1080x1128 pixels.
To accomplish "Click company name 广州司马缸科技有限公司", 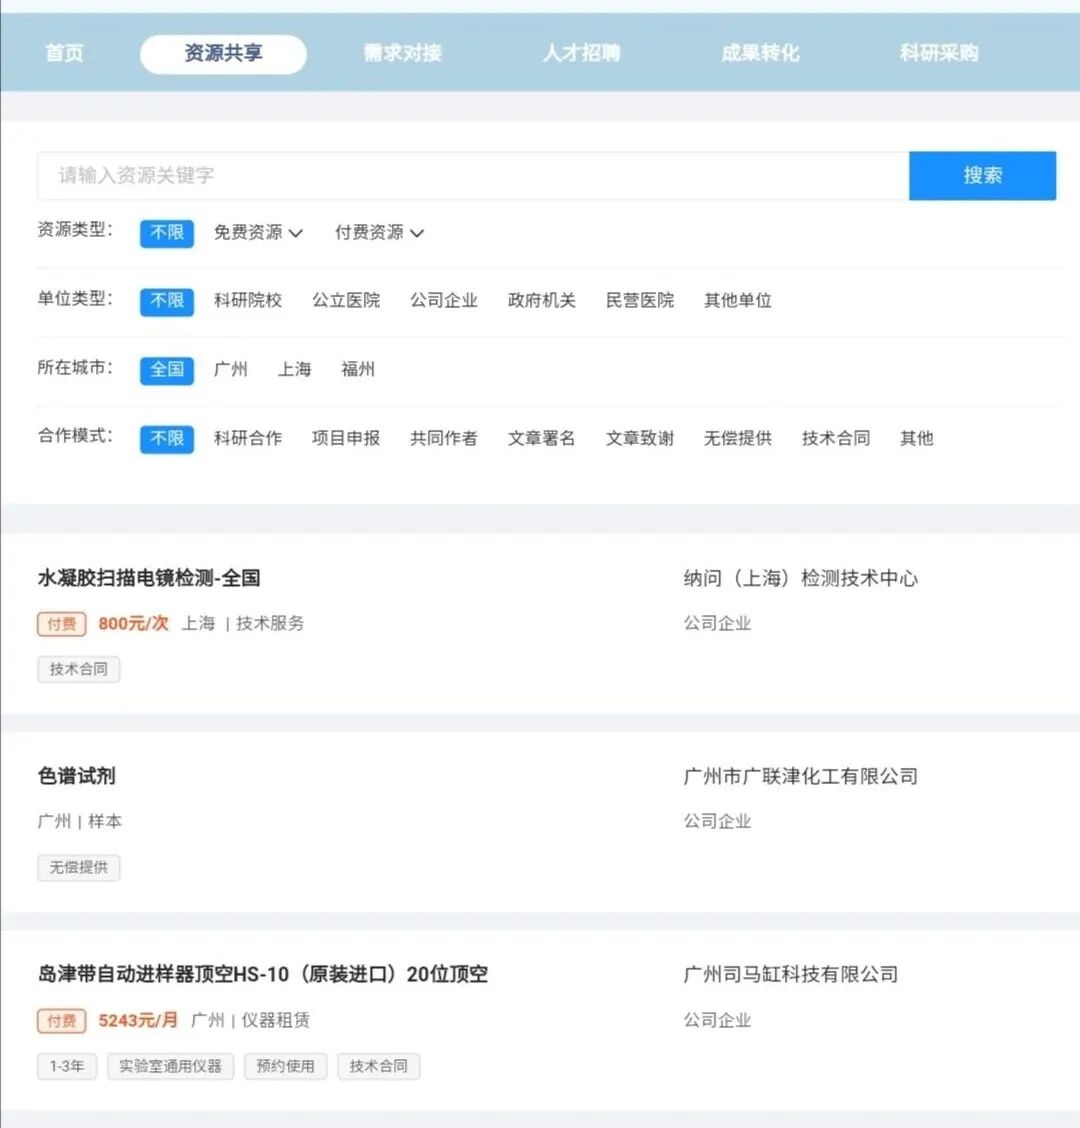I will [789, 973].
